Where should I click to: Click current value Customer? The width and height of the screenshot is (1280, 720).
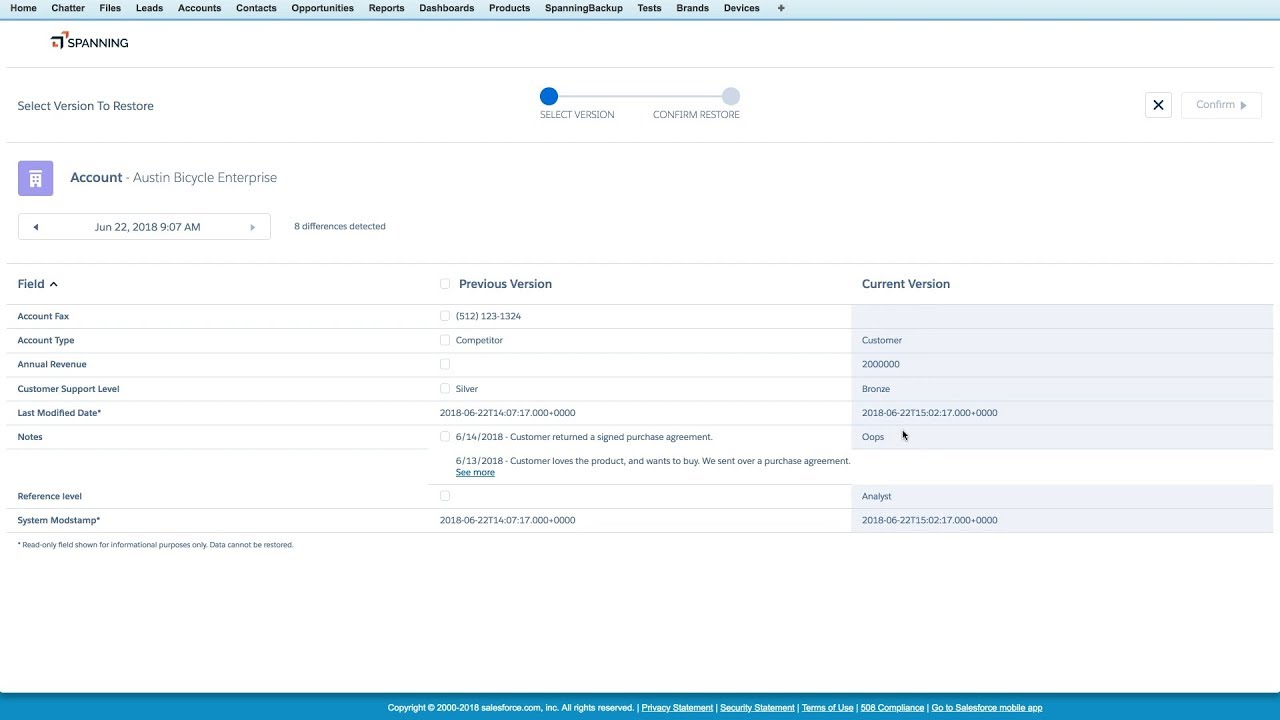882,340
